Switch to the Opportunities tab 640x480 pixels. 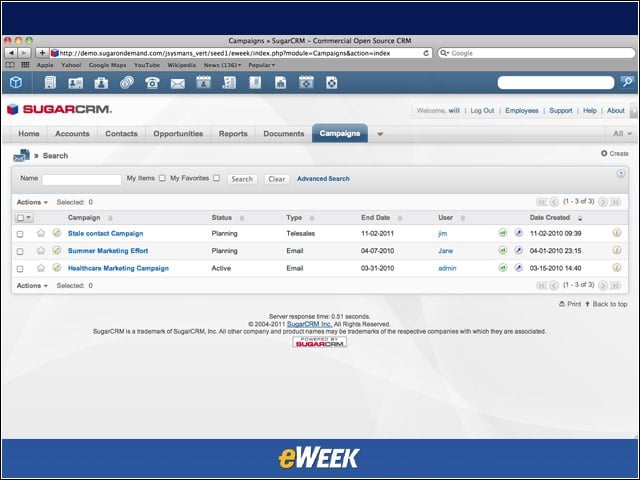(x=178, y=133)
